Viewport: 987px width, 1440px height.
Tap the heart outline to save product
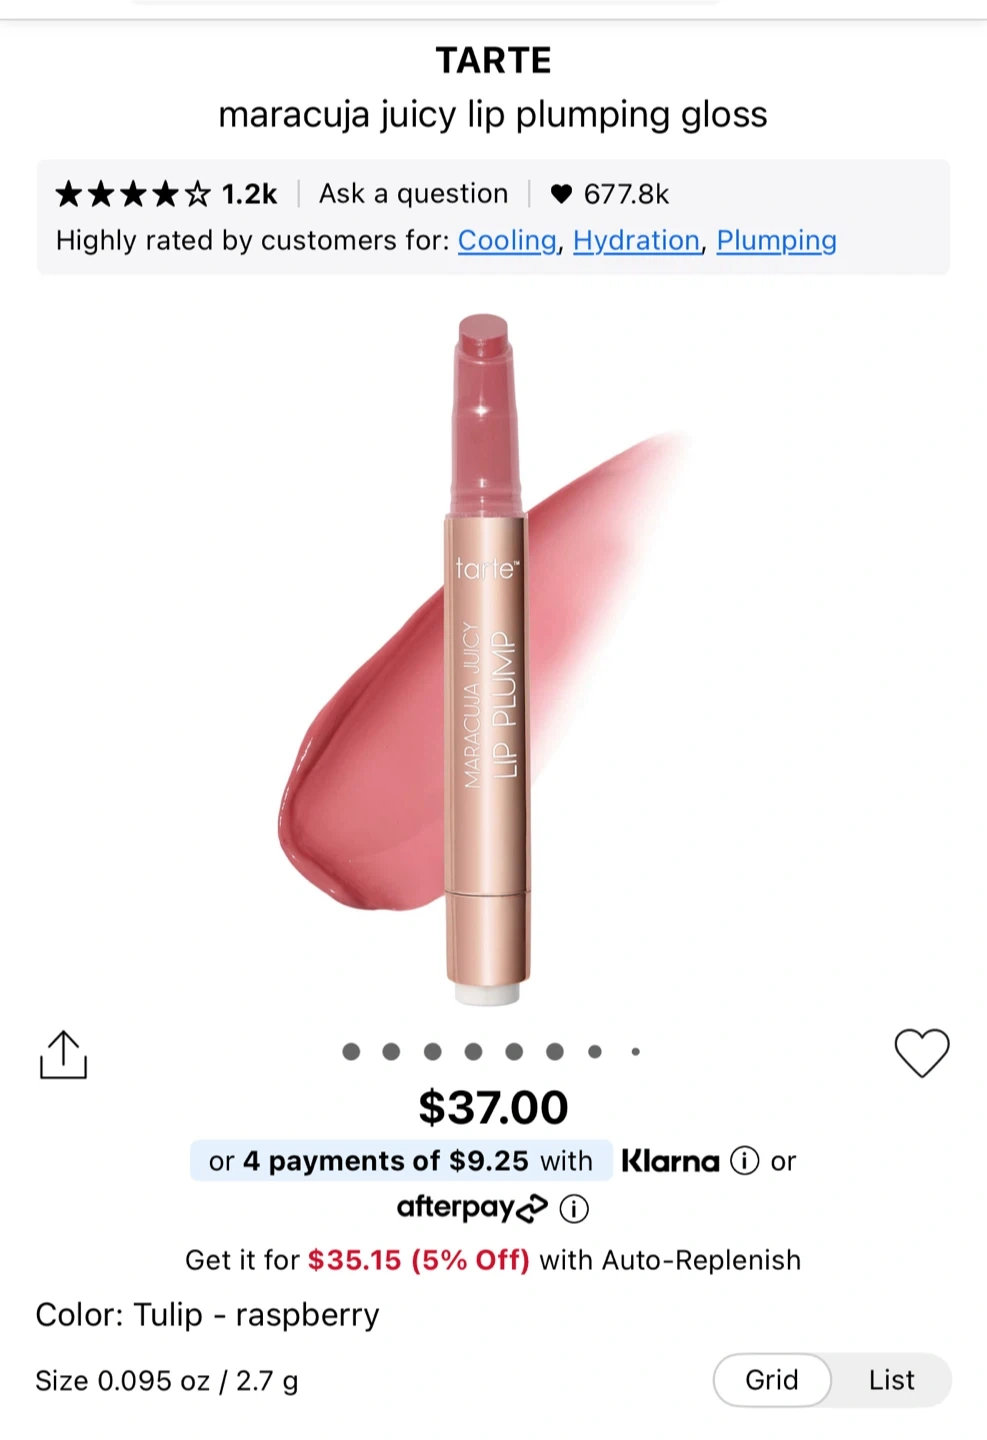tap(921, 1053)
